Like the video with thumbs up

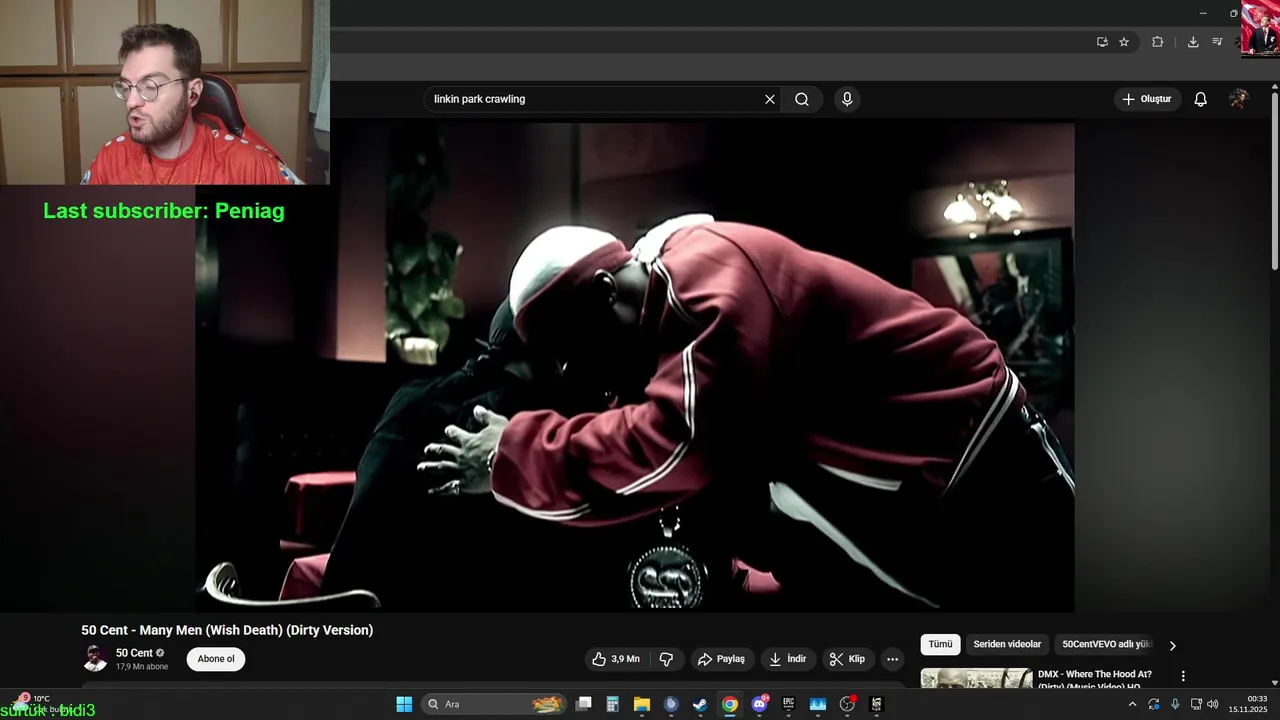(615, 659)
